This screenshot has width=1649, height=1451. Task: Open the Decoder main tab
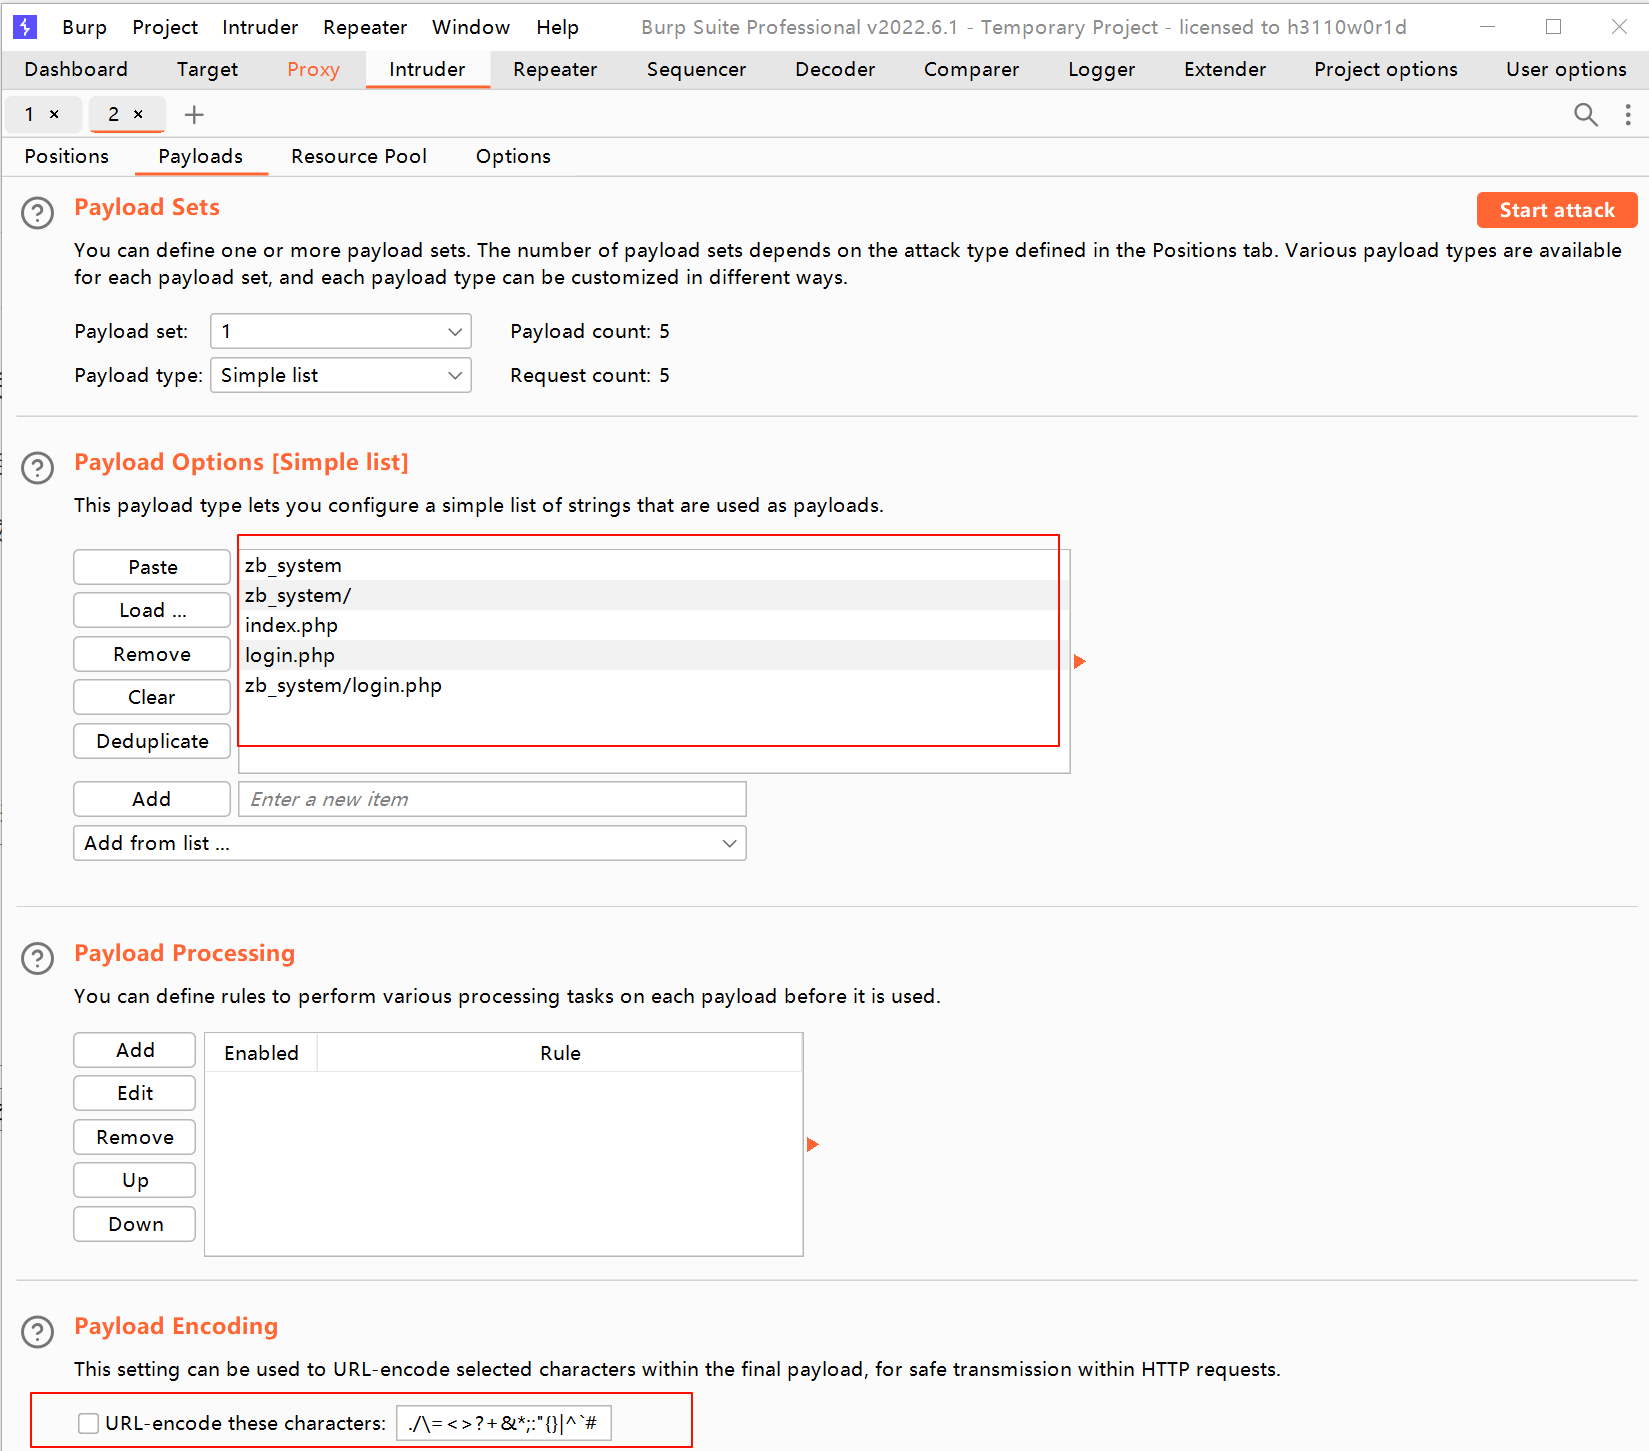(x=835, y=69)
